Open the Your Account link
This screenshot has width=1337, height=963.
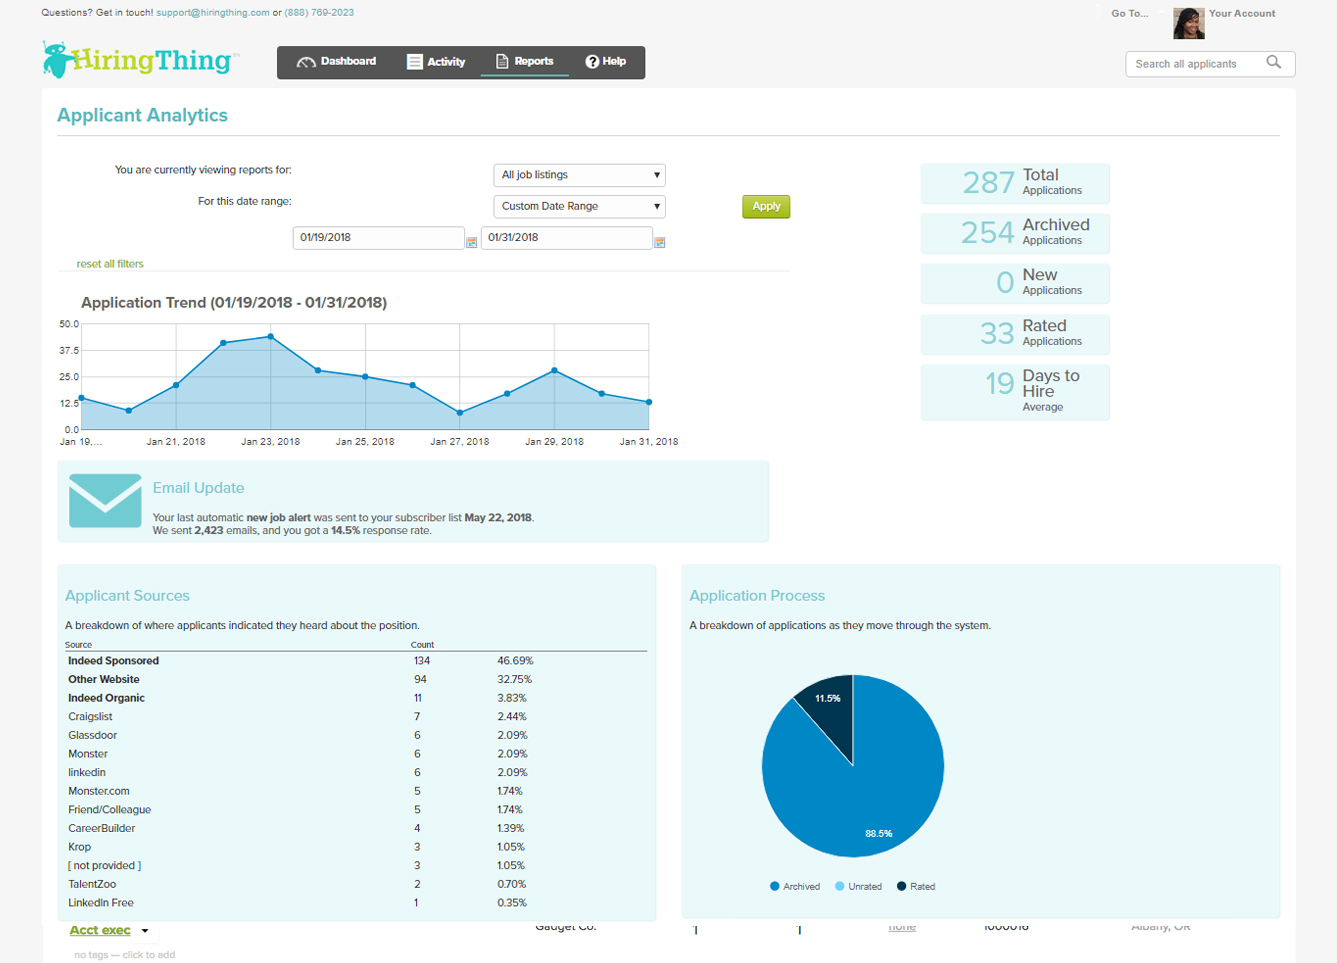click(x=1242, y=14)
